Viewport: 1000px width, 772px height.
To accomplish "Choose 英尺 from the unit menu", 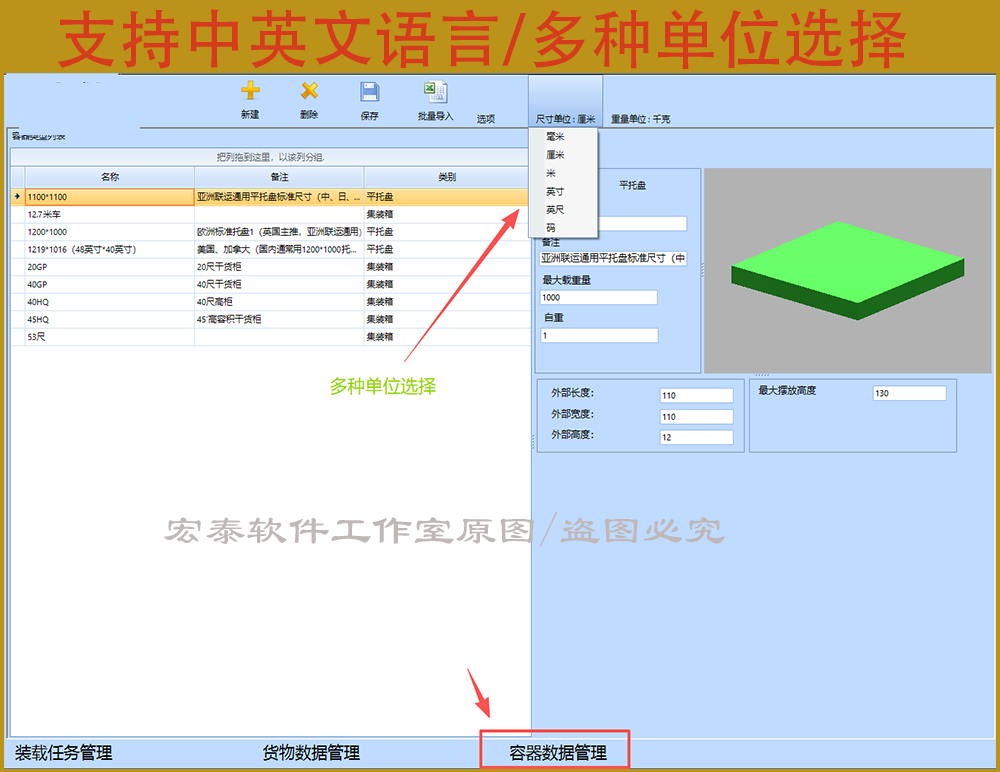I will click(x=555, y=210).
